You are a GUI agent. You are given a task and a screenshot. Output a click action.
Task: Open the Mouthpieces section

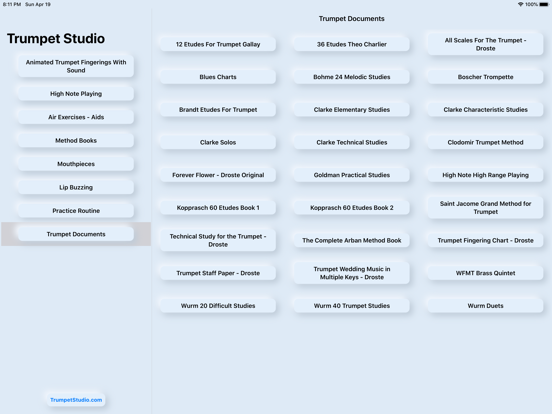pyautogui.click(x=76, y=164)
